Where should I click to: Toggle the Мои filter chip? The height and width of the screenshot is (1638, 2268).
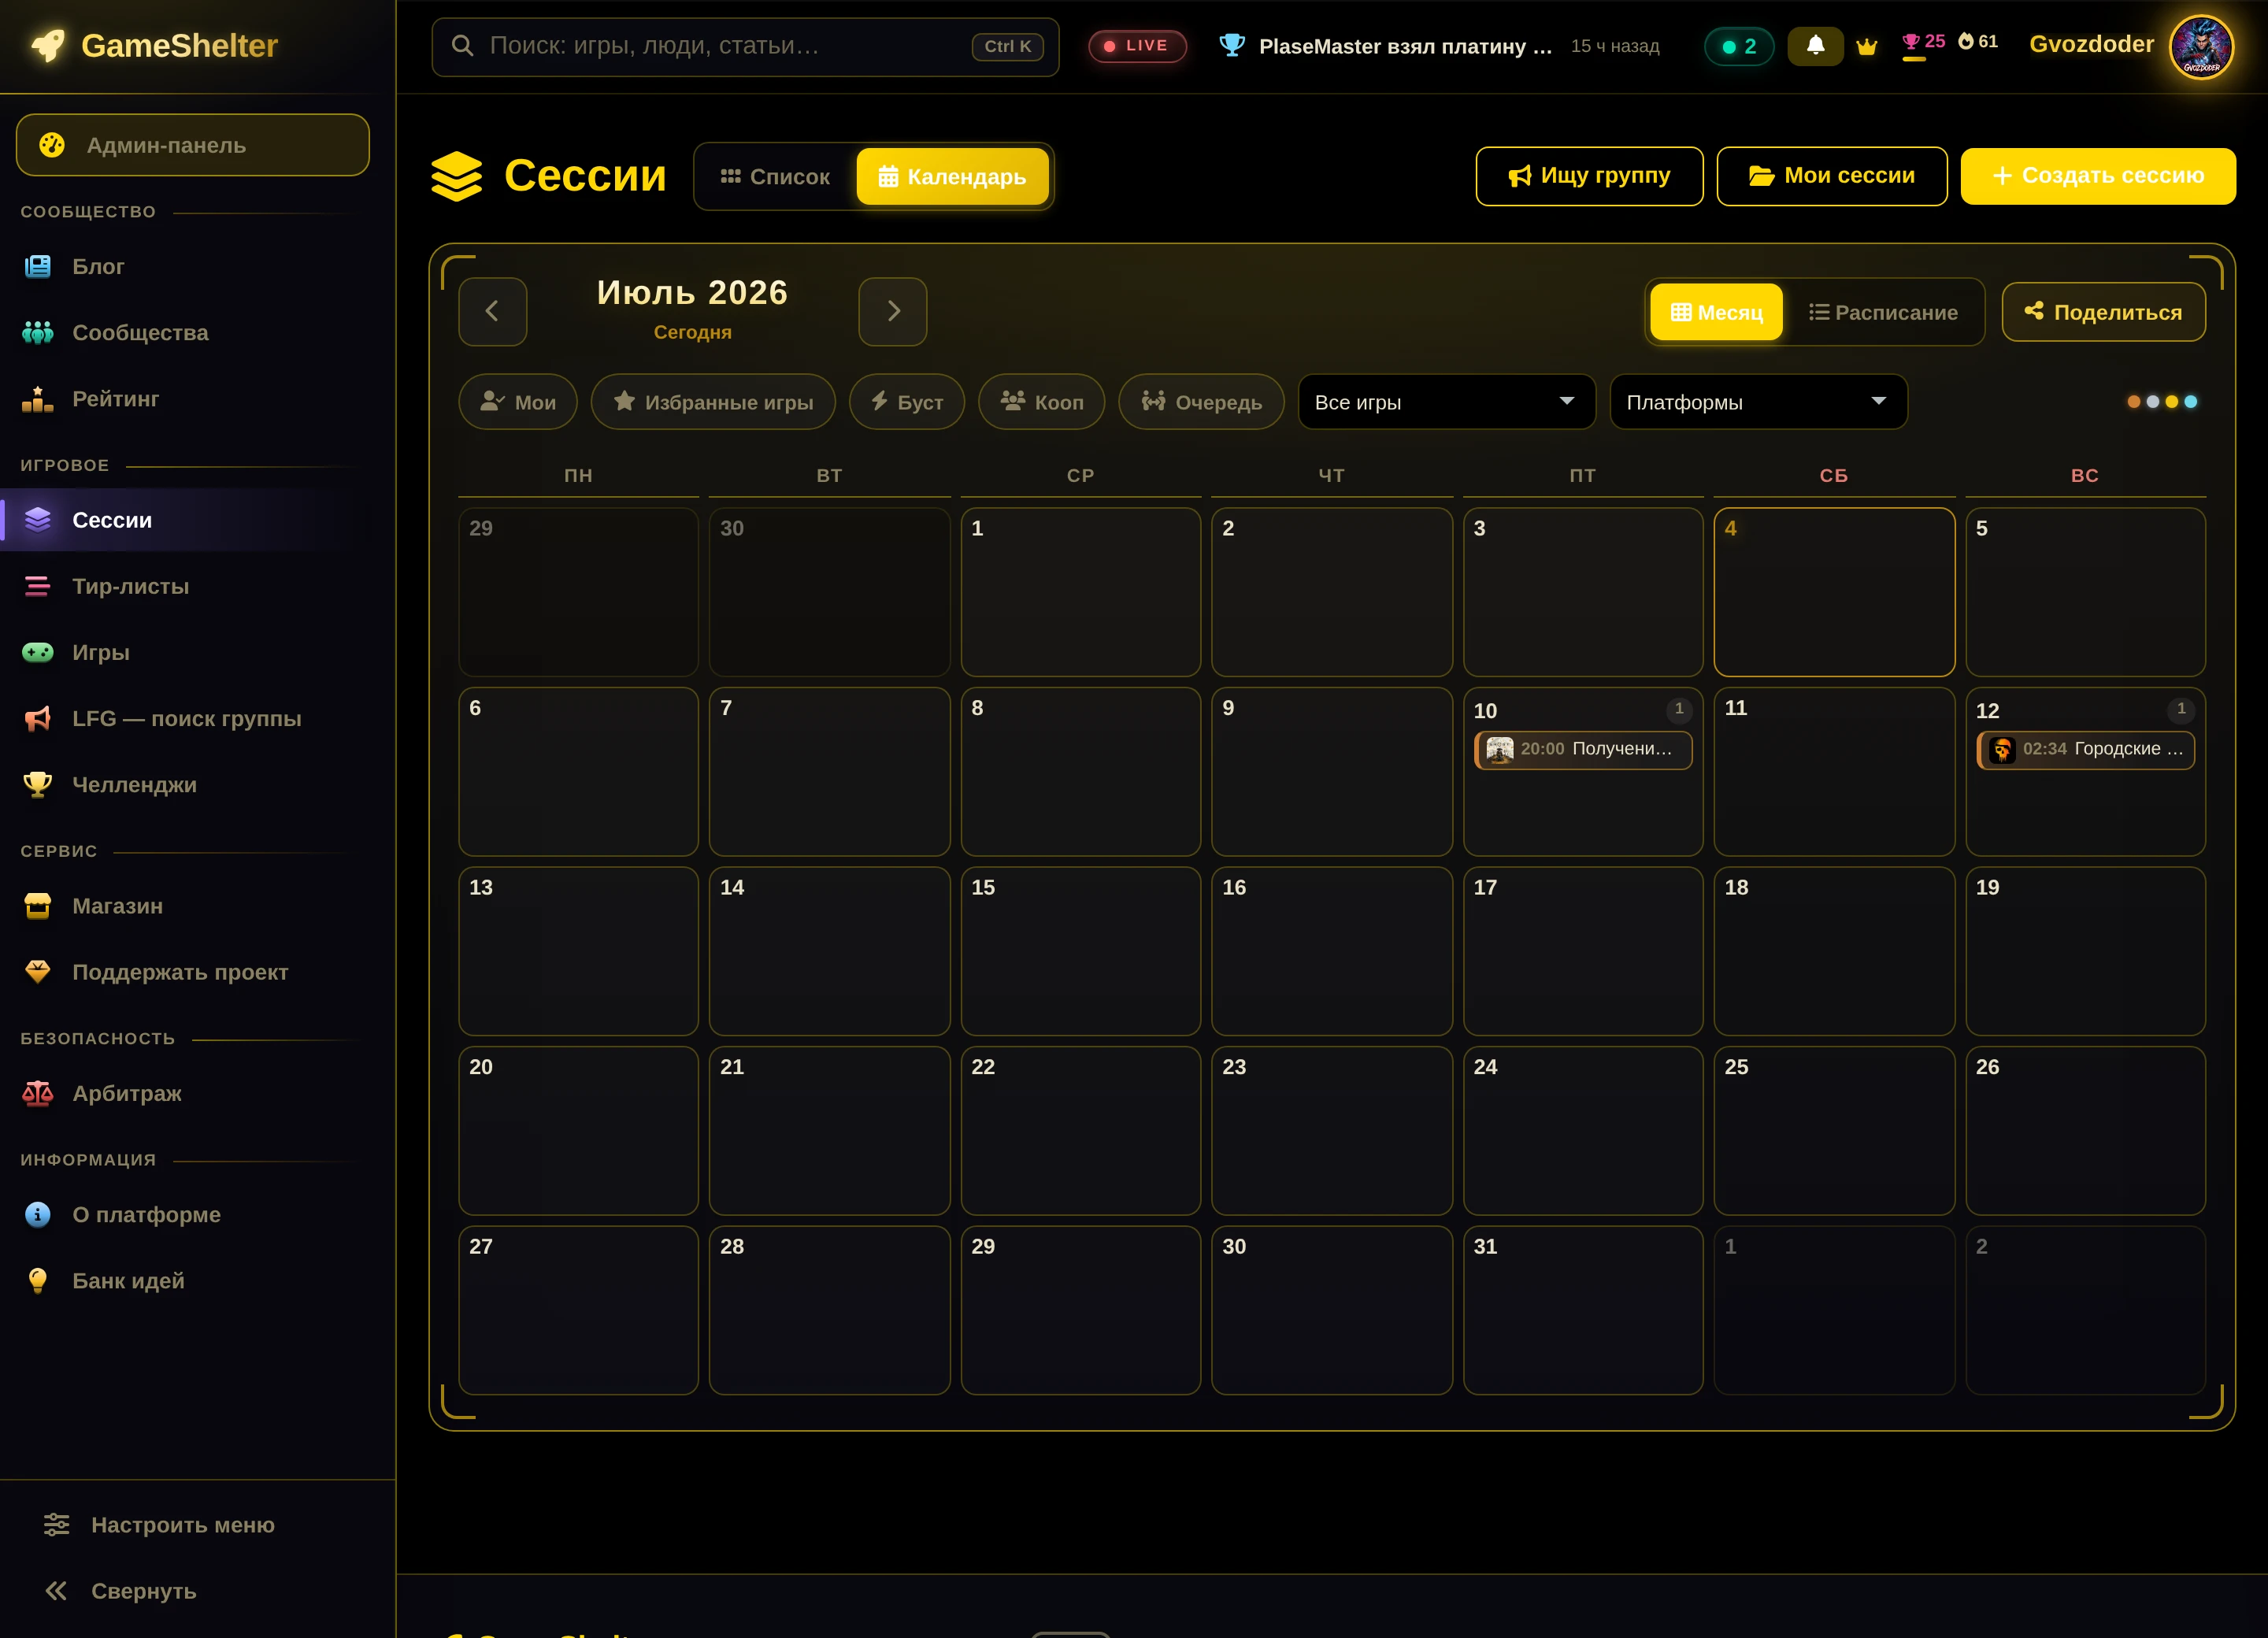(518, 402)
